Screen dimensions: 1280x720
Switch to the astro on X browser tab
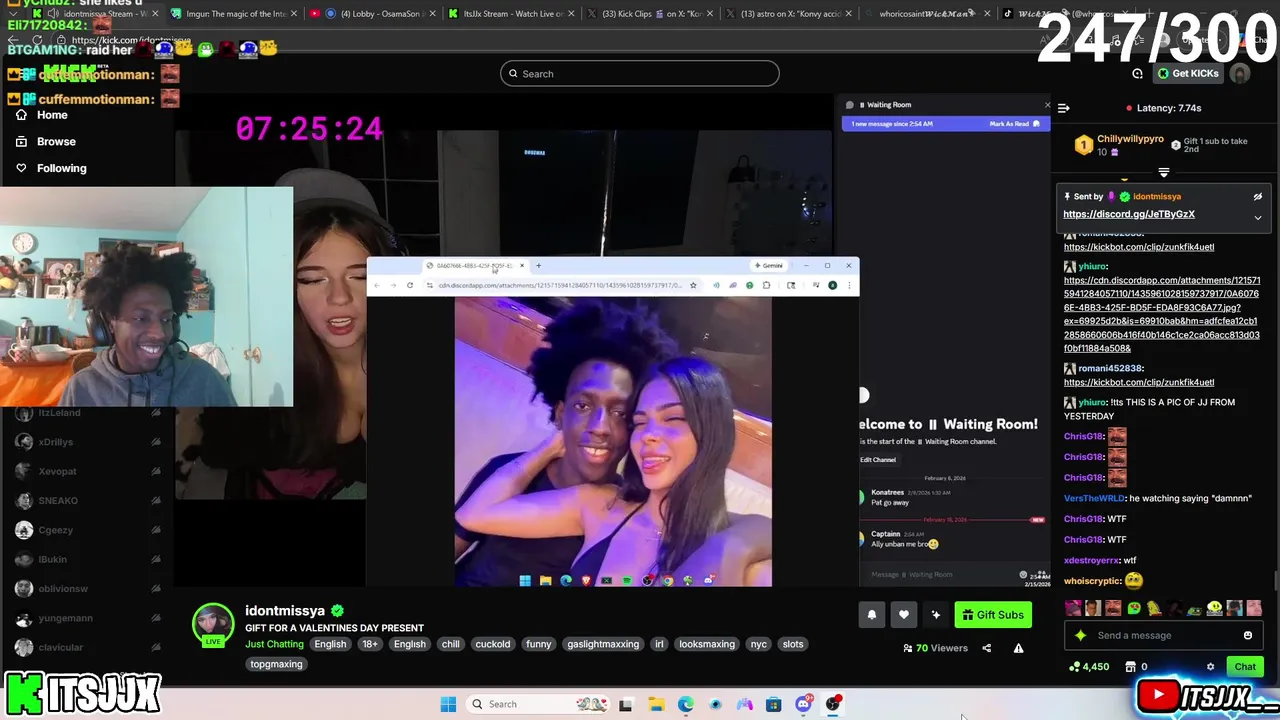[x=789, y=14]
